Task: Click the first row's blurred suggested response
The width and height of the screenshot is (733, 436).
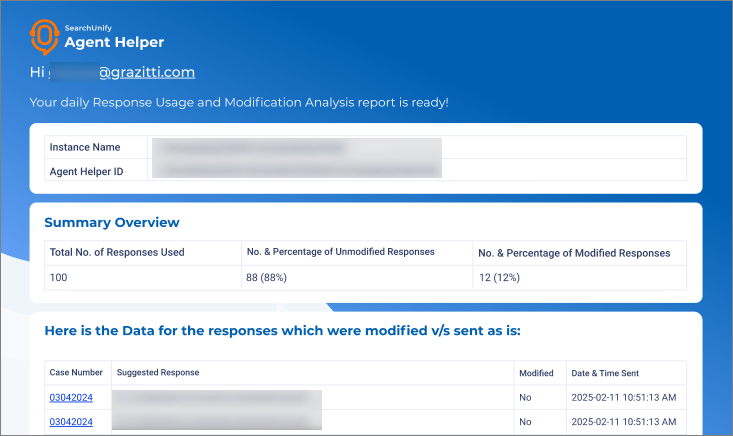Action: (217, 397)
